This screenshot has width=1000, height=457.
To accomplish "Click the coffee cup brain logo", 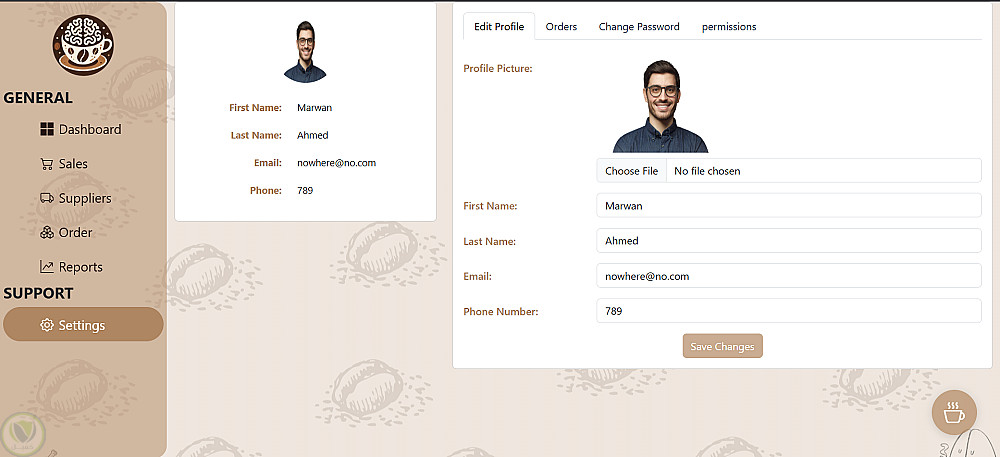I will click(83, 45).
